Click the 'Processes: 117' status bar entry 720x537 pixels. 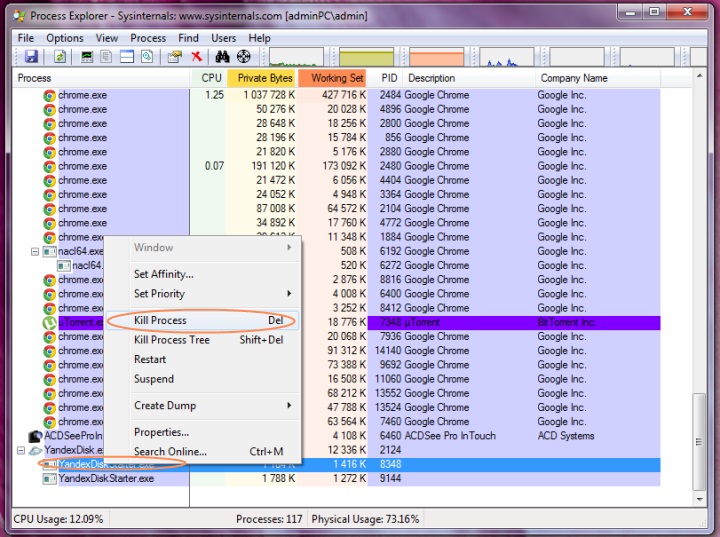[269, 519]
